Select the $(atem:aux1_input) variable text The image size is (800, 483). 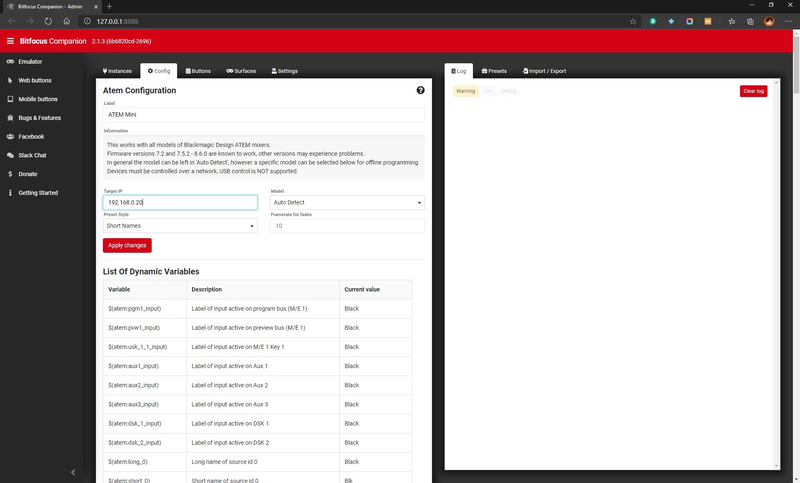pyautogui.click(x=133, y=366)
